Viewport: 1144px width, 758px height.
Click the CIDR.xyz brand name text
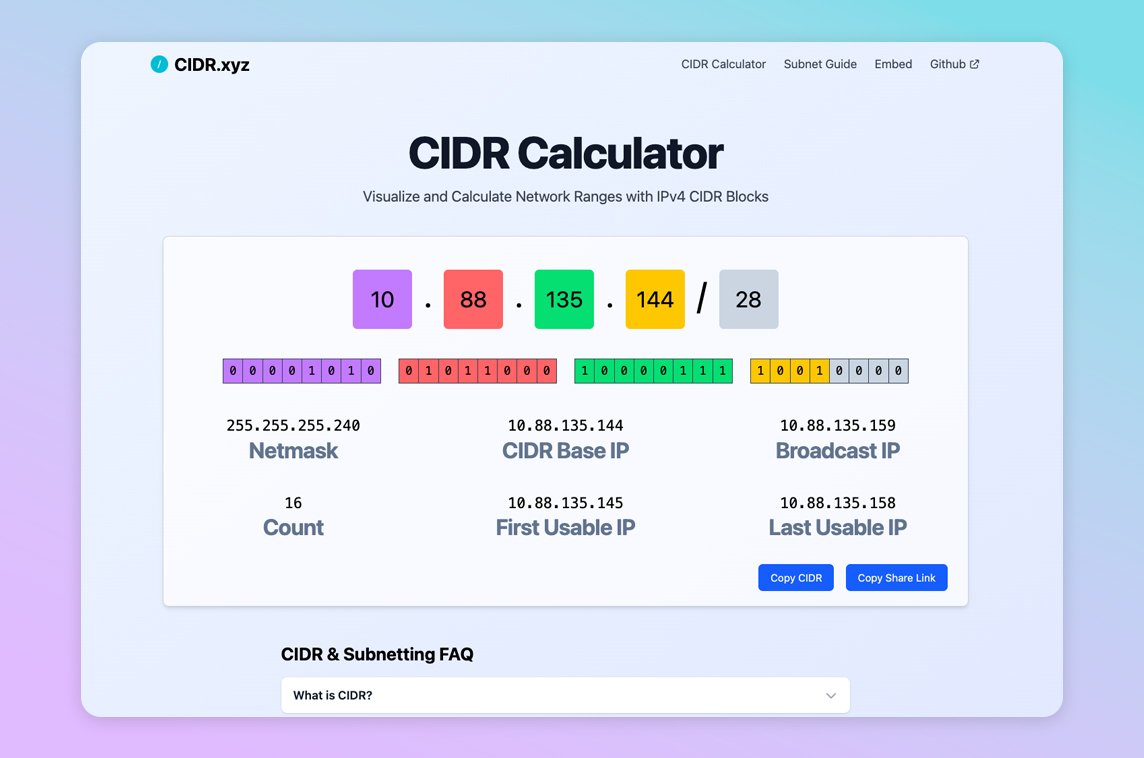(x=212, y=65)
